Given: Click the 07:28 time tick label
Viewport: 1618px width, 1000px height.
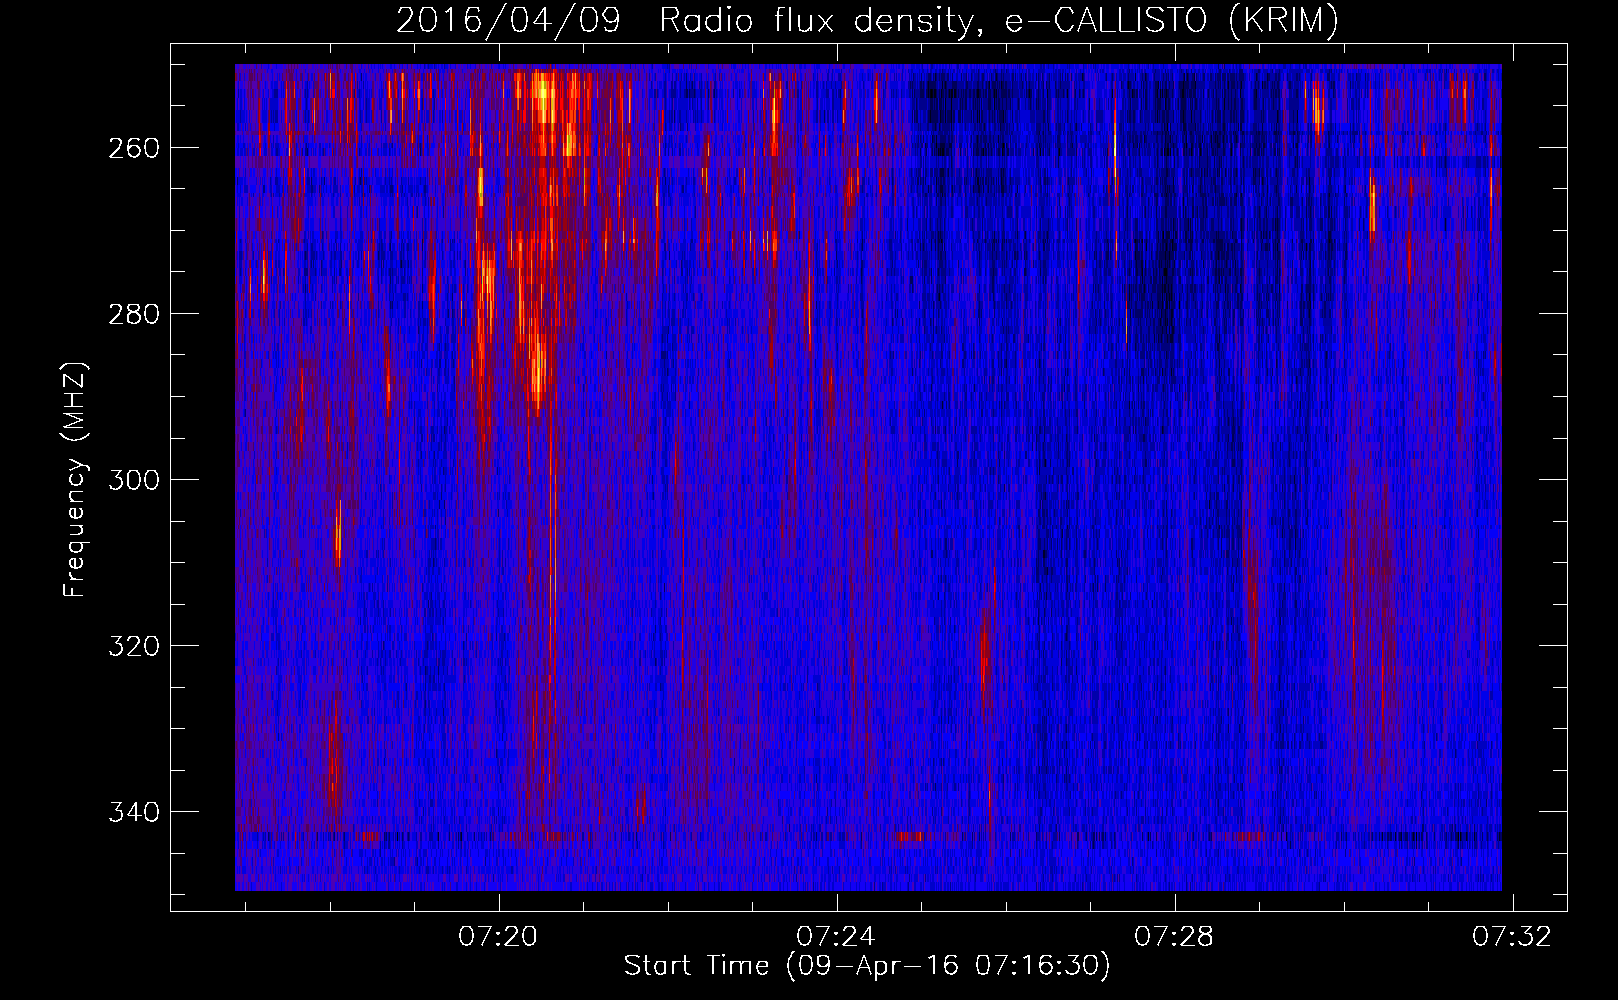Looking at the screenshot, I should pyautogui.click(x=1174, y=937).
